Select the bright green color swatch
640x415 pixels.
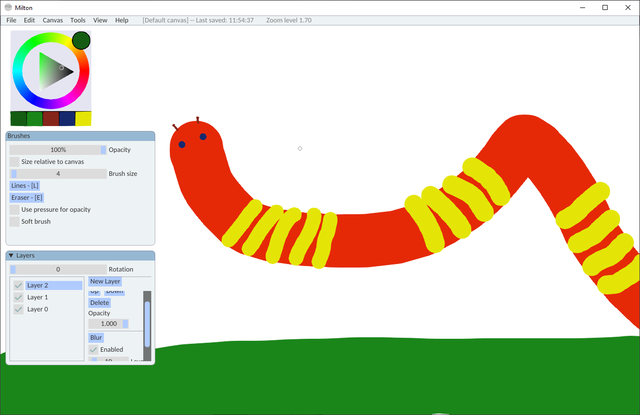[35, 118]
